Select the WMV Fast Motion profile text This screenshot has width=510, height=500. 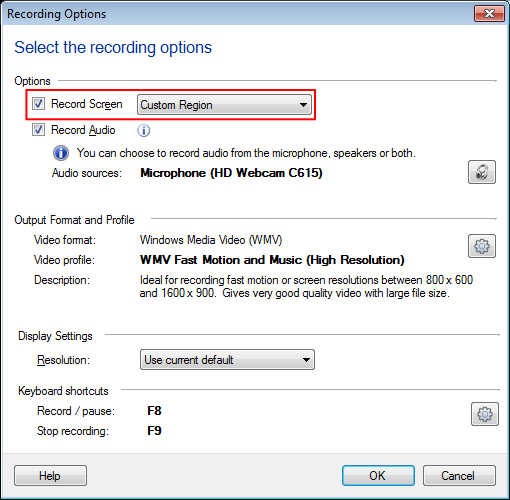[272, 260]
